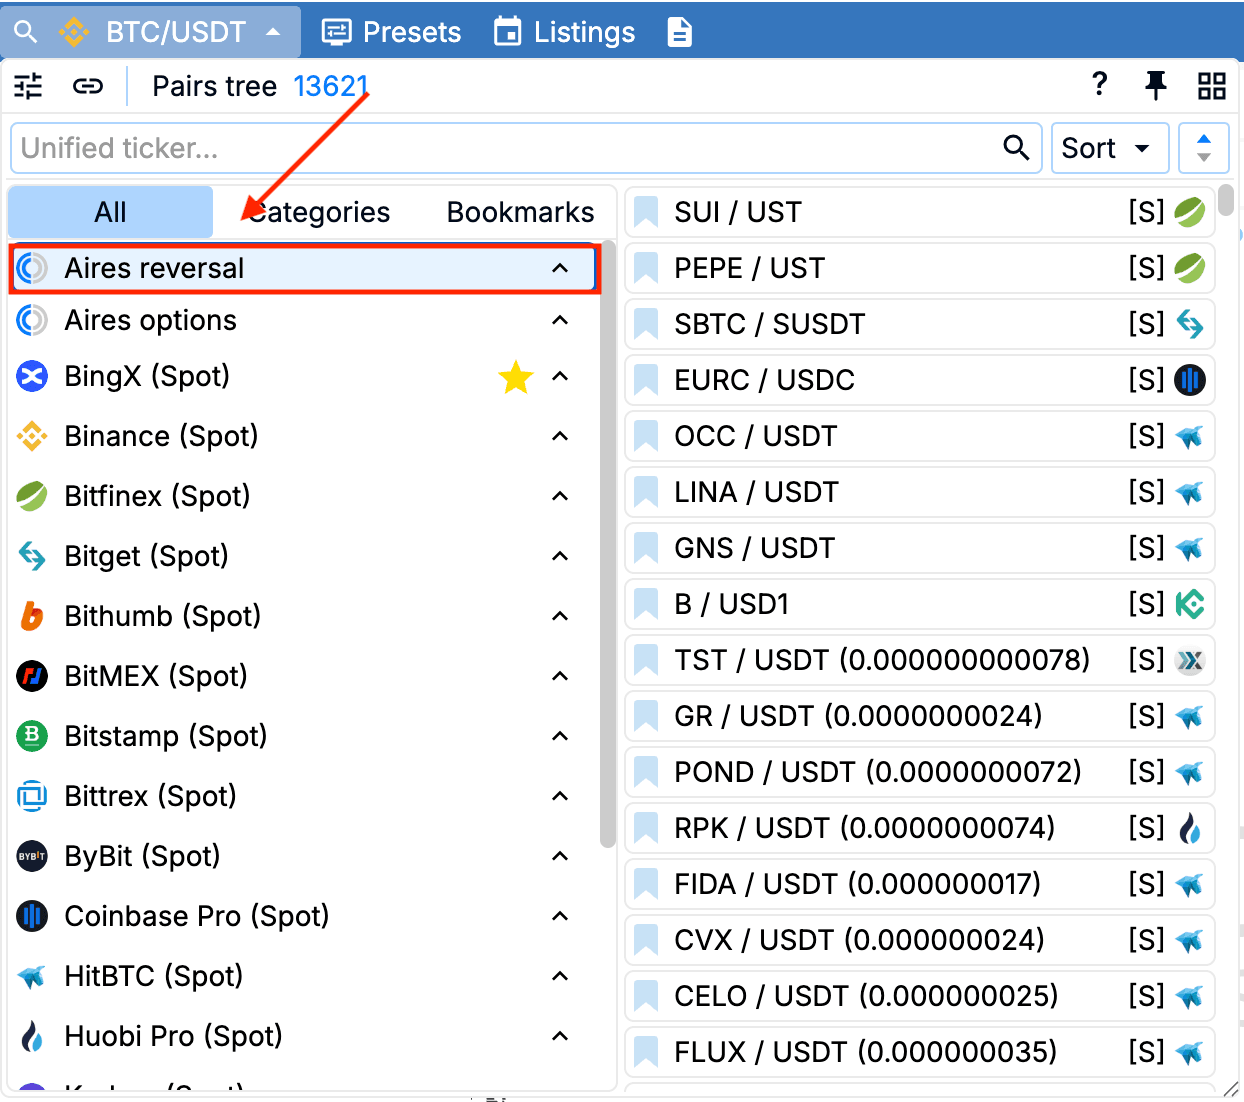Open the Sort dropdown
This screenshot has height=1102, width=1244.
coord(1110,148)
